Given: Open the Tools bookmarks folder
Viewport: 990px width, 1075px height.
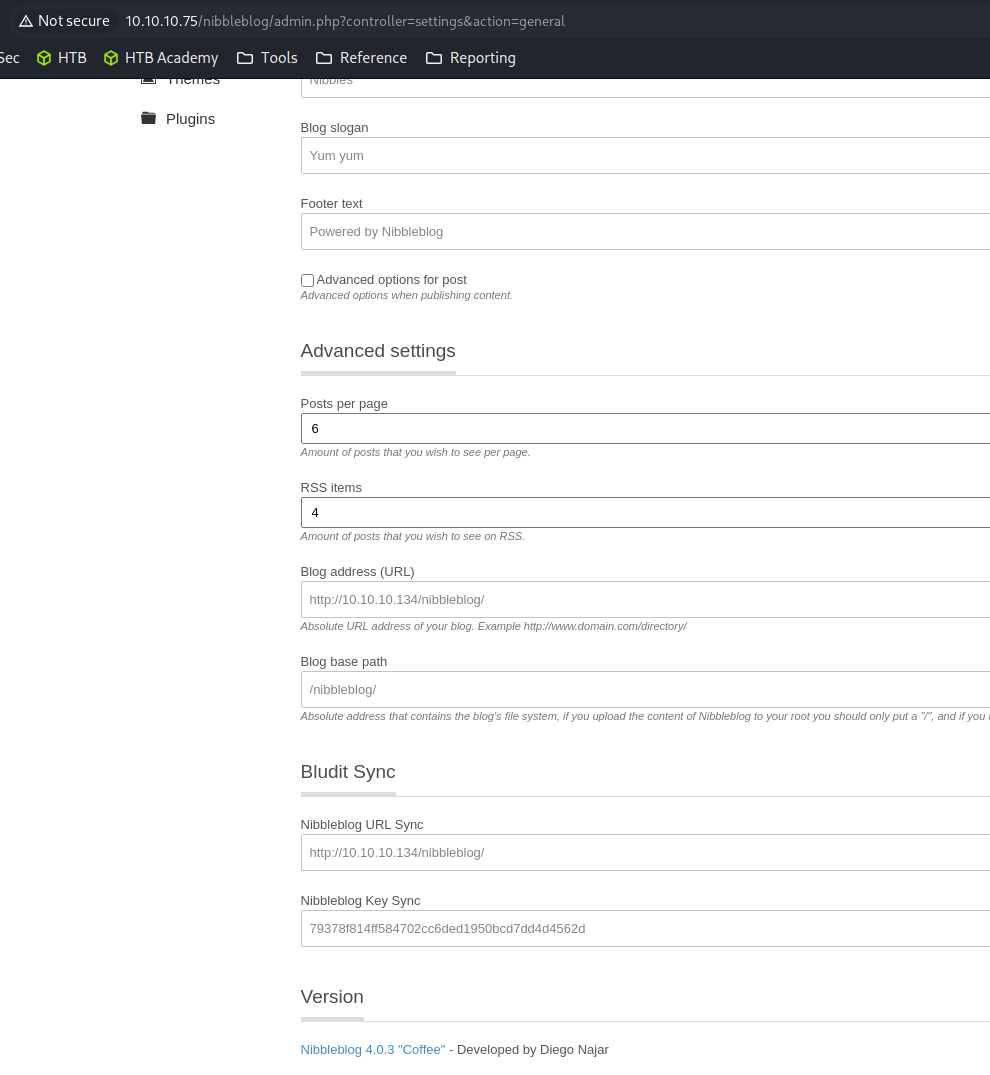Looking at the screenshot, I should 267,58.
